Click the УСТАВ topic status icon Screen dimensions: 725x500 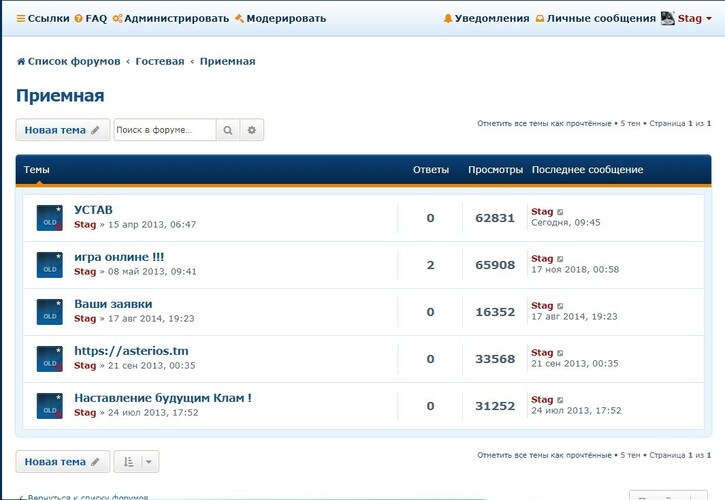(x=50, y=218)
